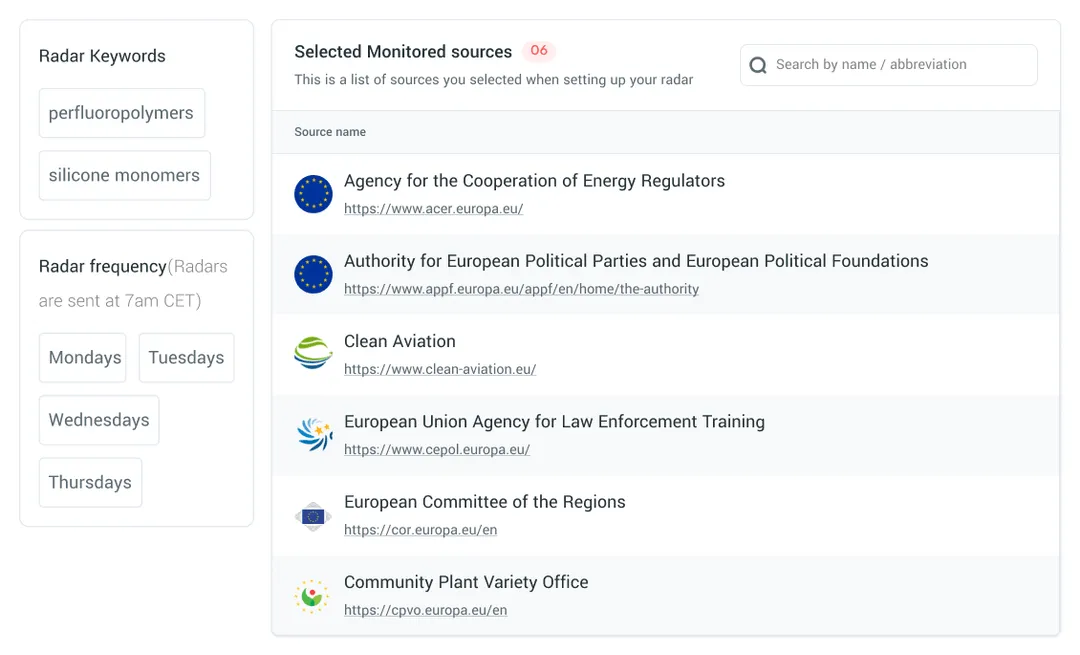Click European Union Agency for Law Enforcement Training
This screenshot has height=655, width=1080.
click(x=554, y=422)
